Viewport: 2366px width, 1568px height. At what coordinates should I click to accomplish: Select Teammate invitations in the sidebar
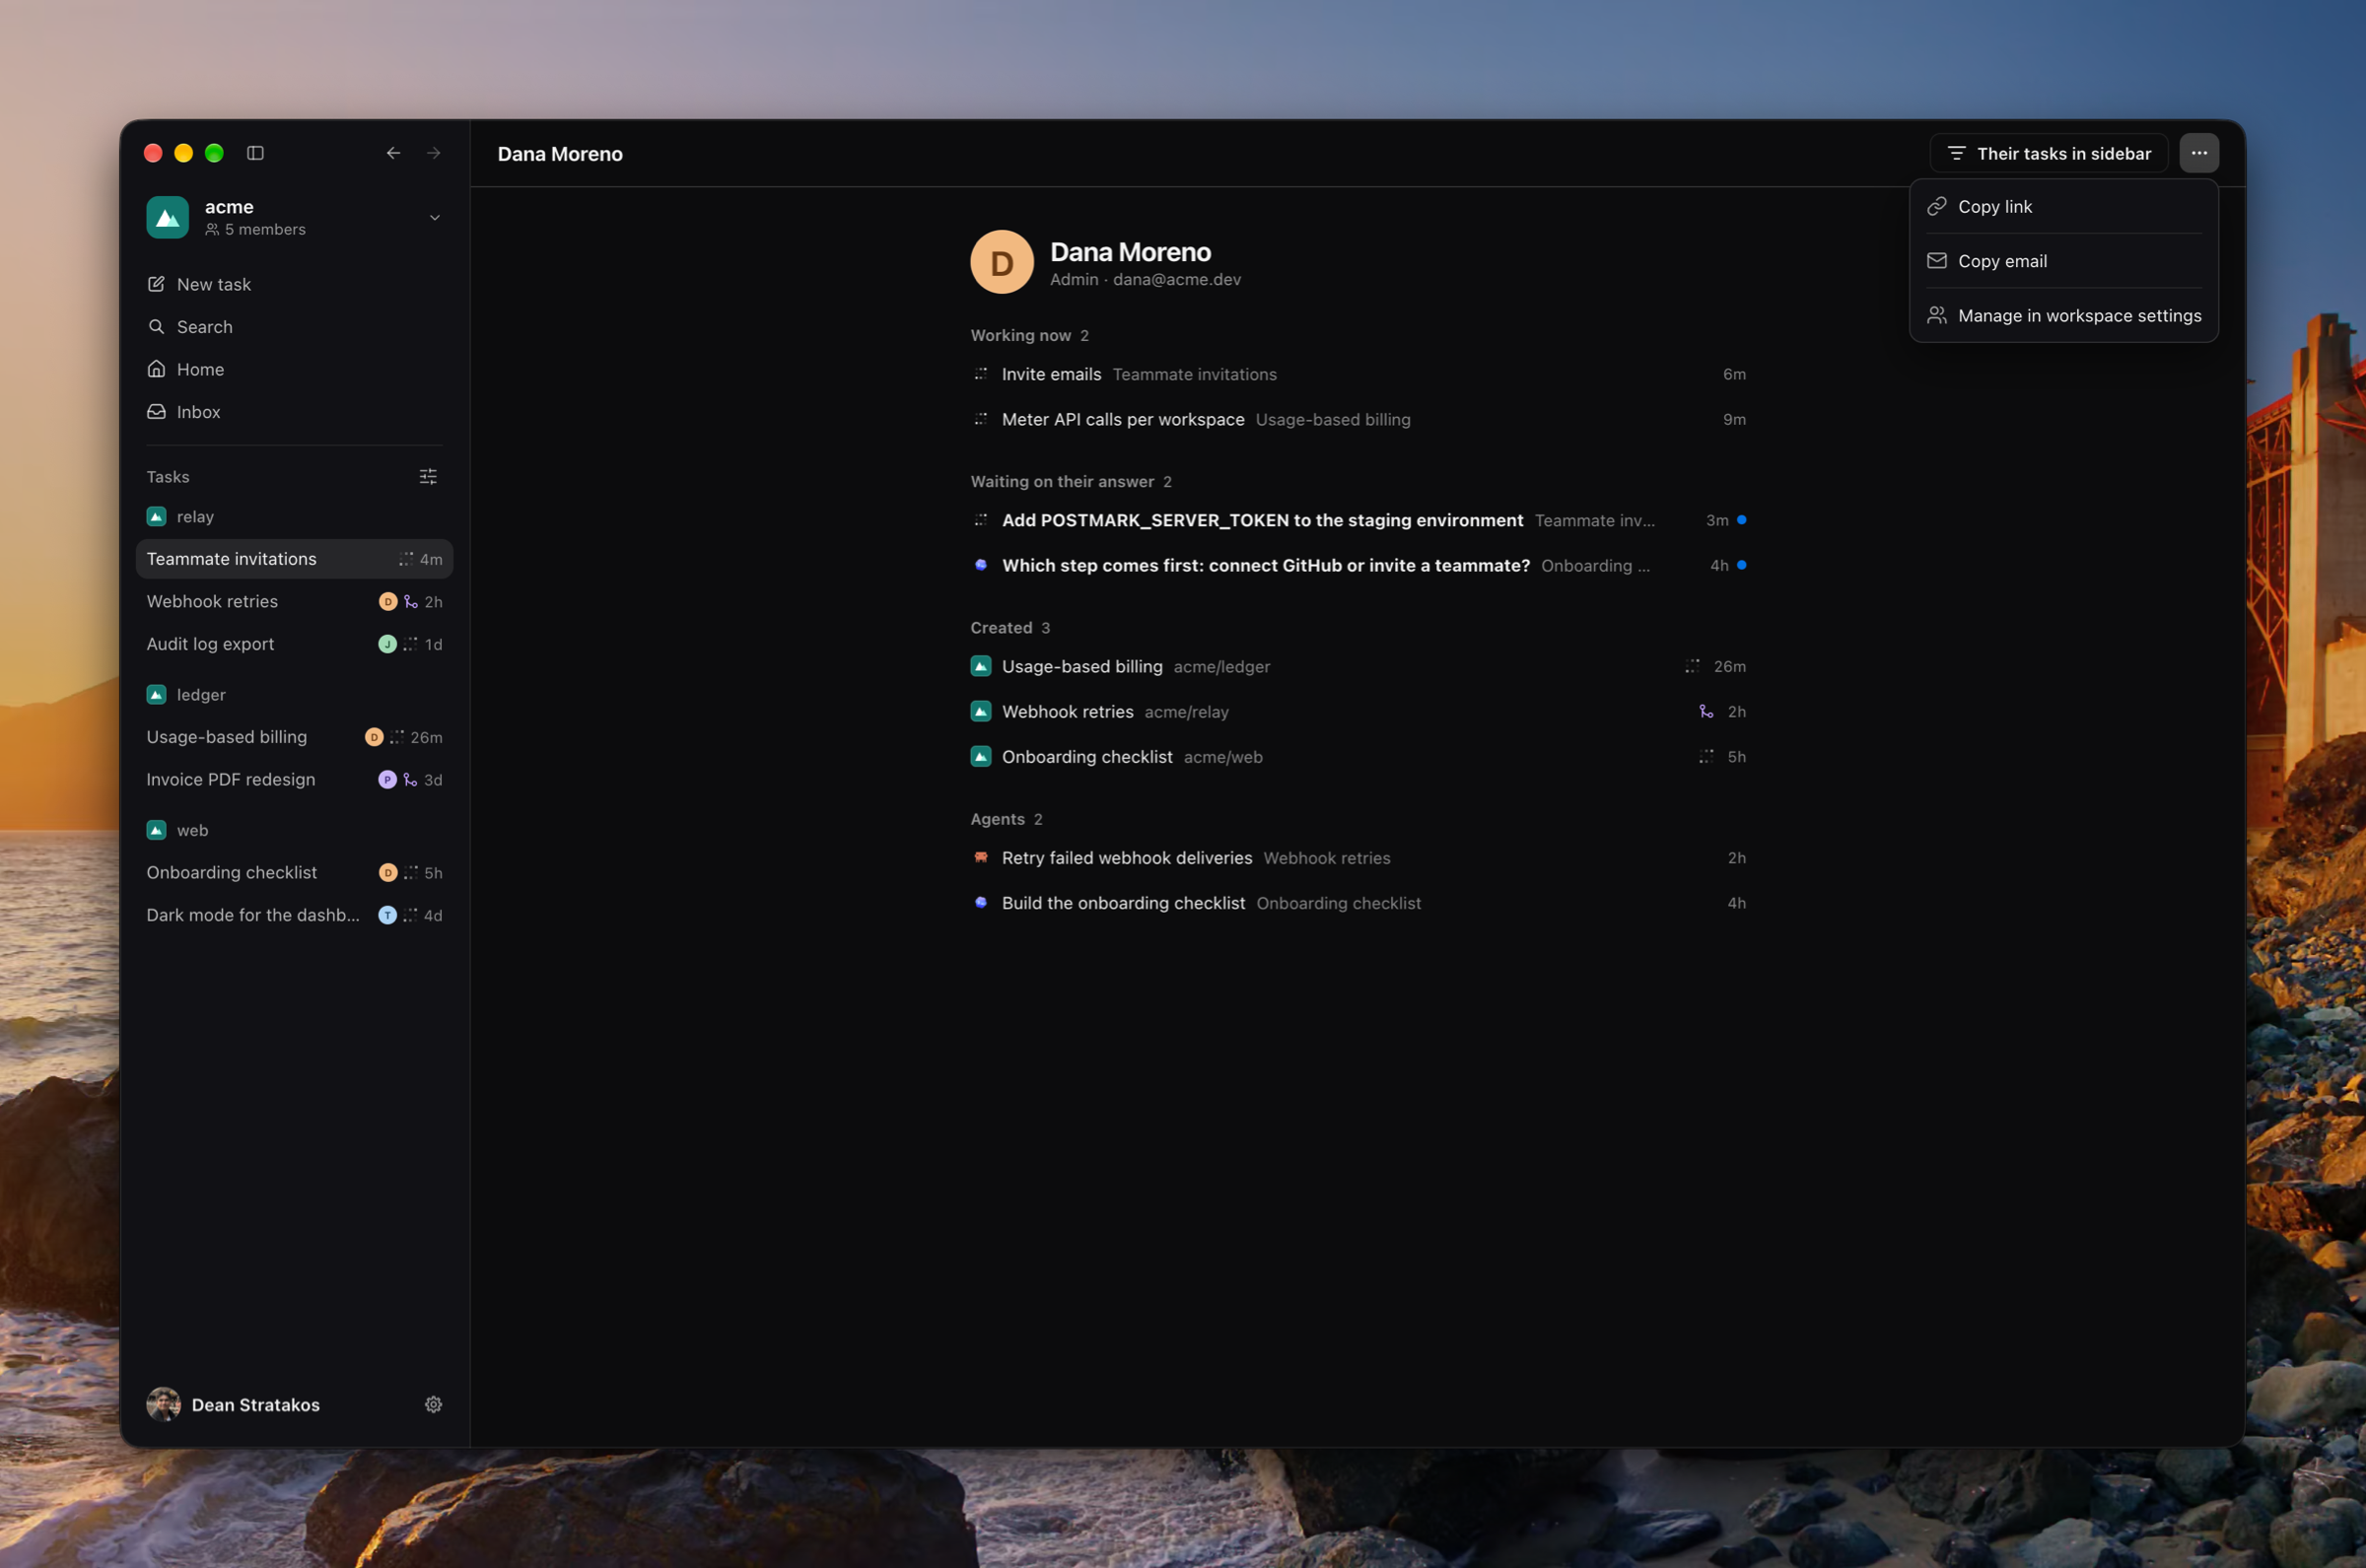coord(294,559)
